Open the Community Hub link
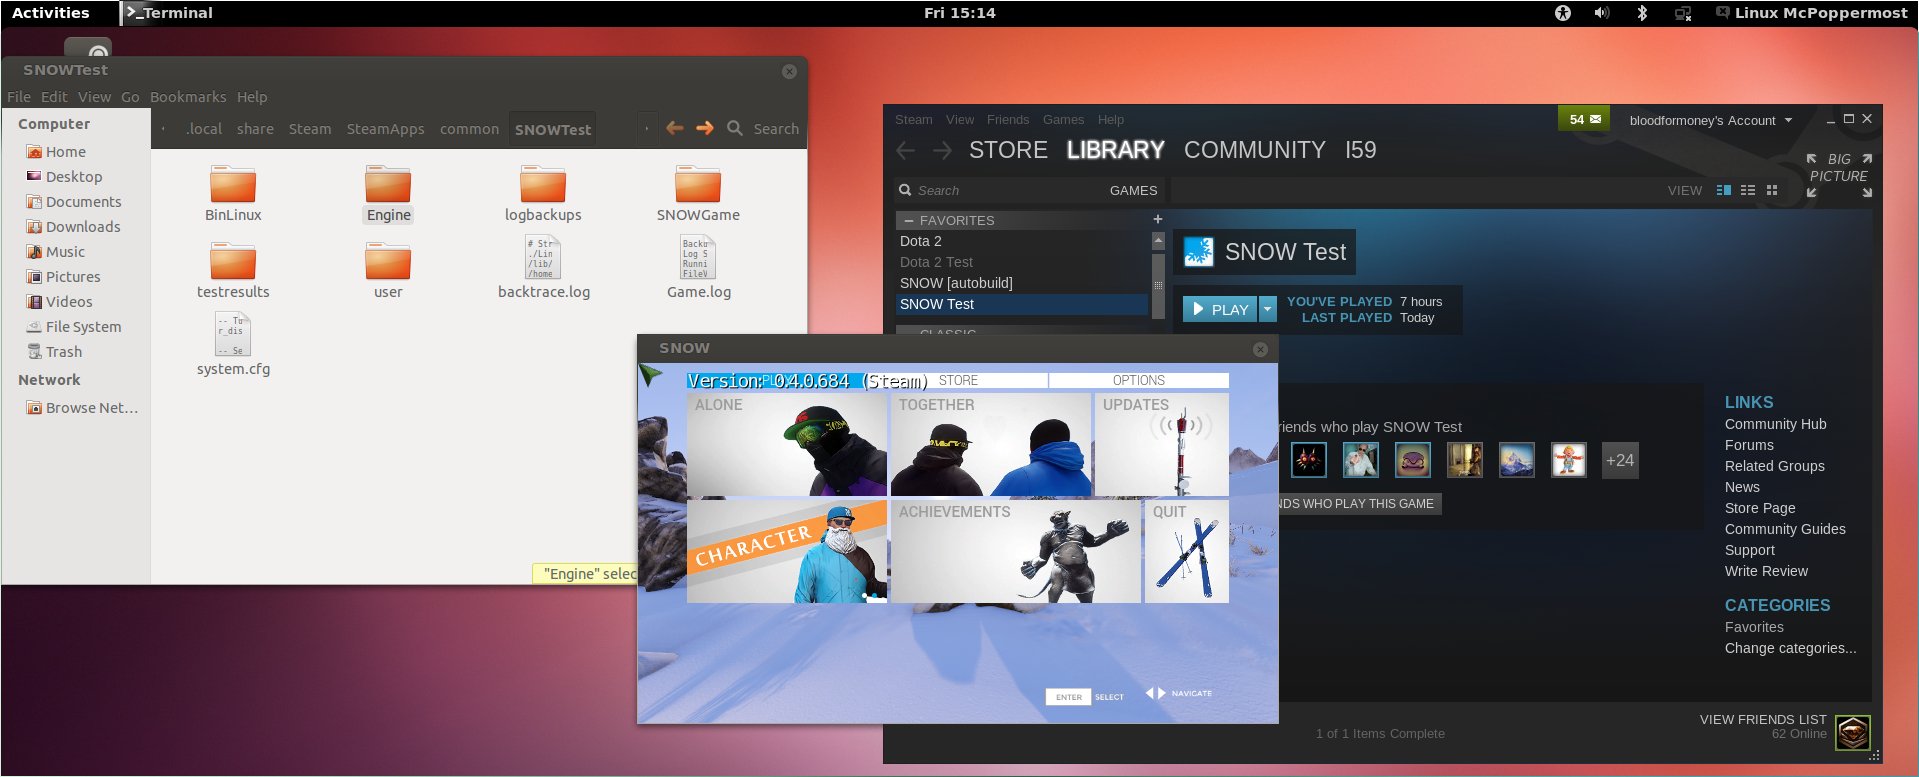1919x777 pixels. point(1775,424)
